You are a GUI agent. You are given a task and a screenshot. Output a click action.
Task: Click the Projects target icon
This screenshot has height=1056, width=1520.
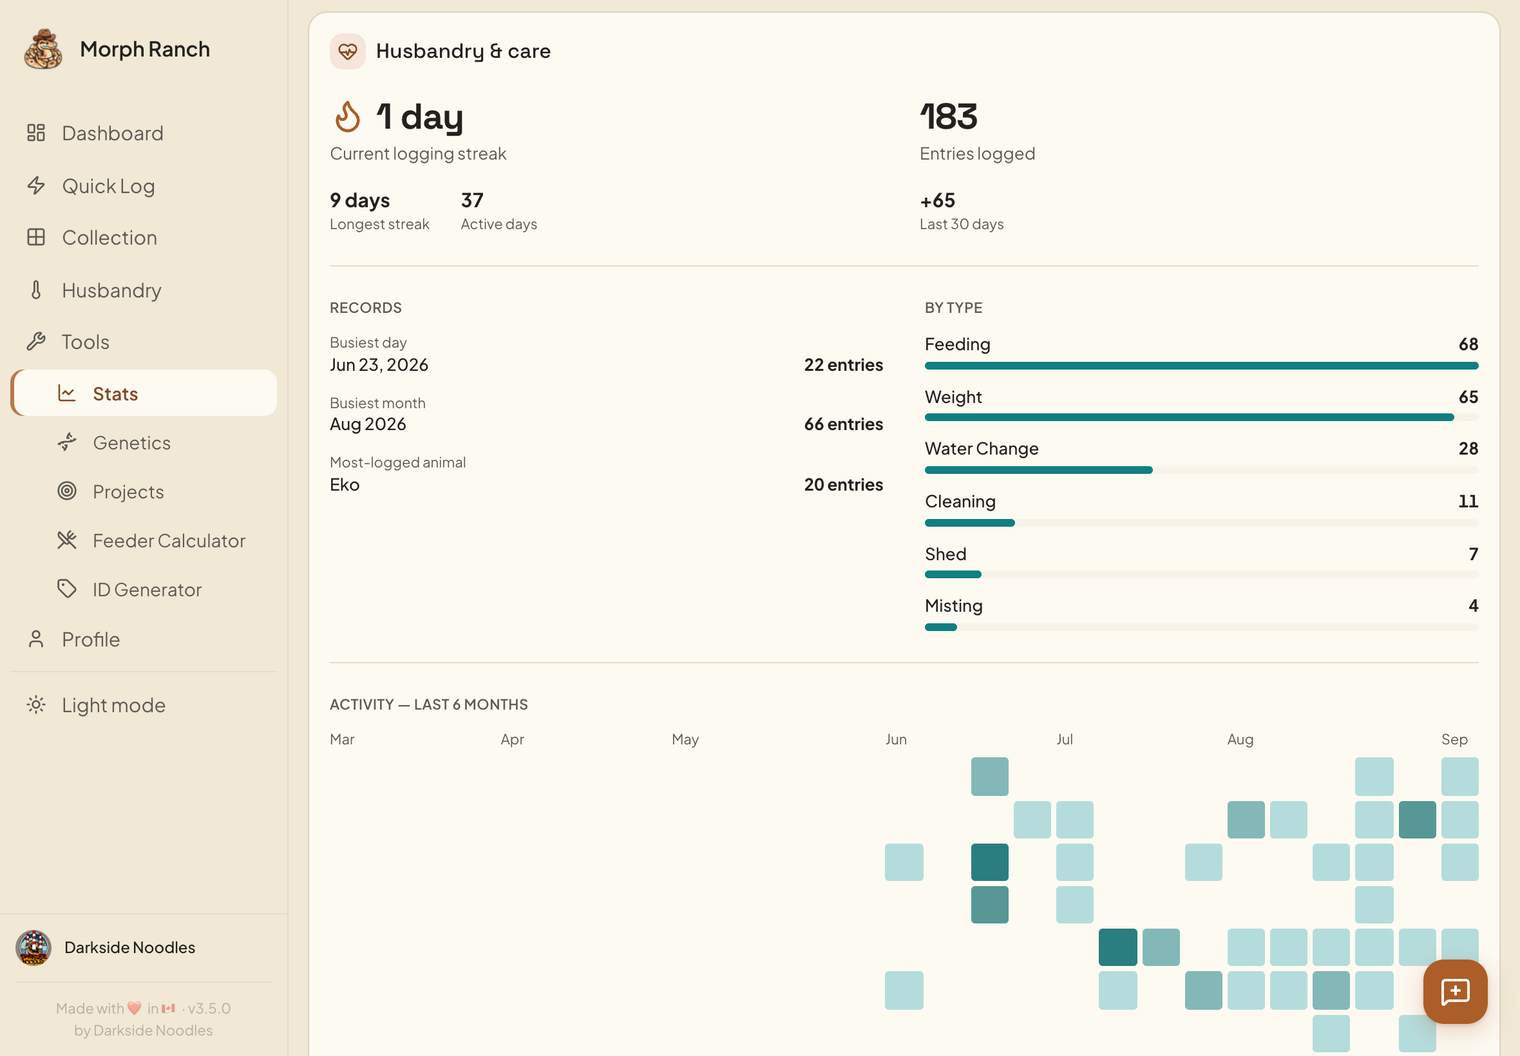[x=67, y=491]
